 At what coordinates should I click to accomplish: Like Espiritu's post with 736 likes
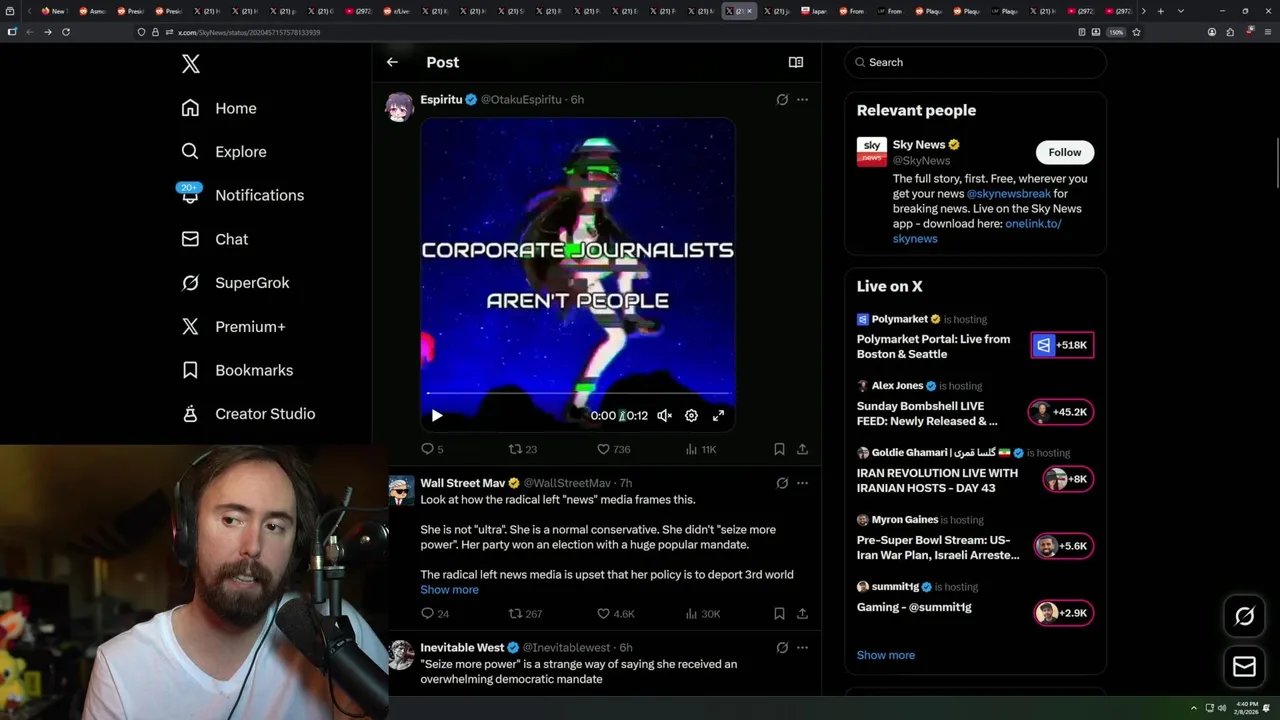point(613,449)
